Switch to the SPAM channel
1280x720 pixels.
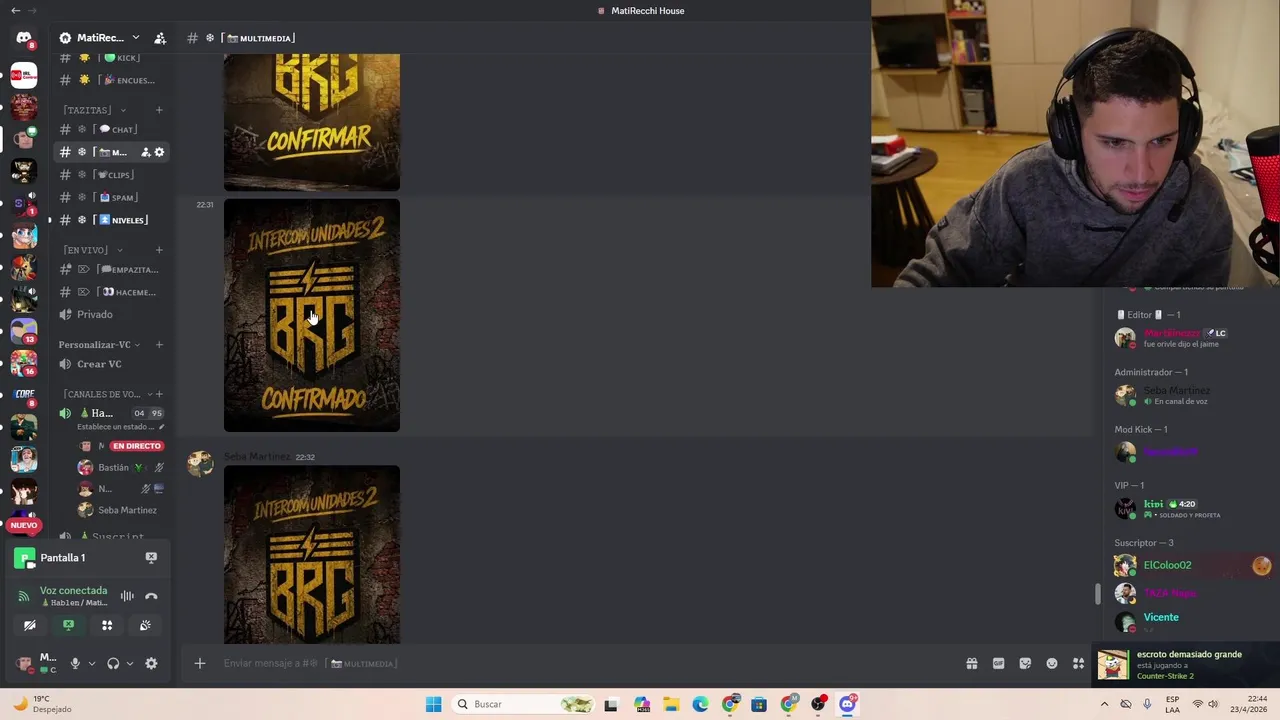tap(110, 197)
